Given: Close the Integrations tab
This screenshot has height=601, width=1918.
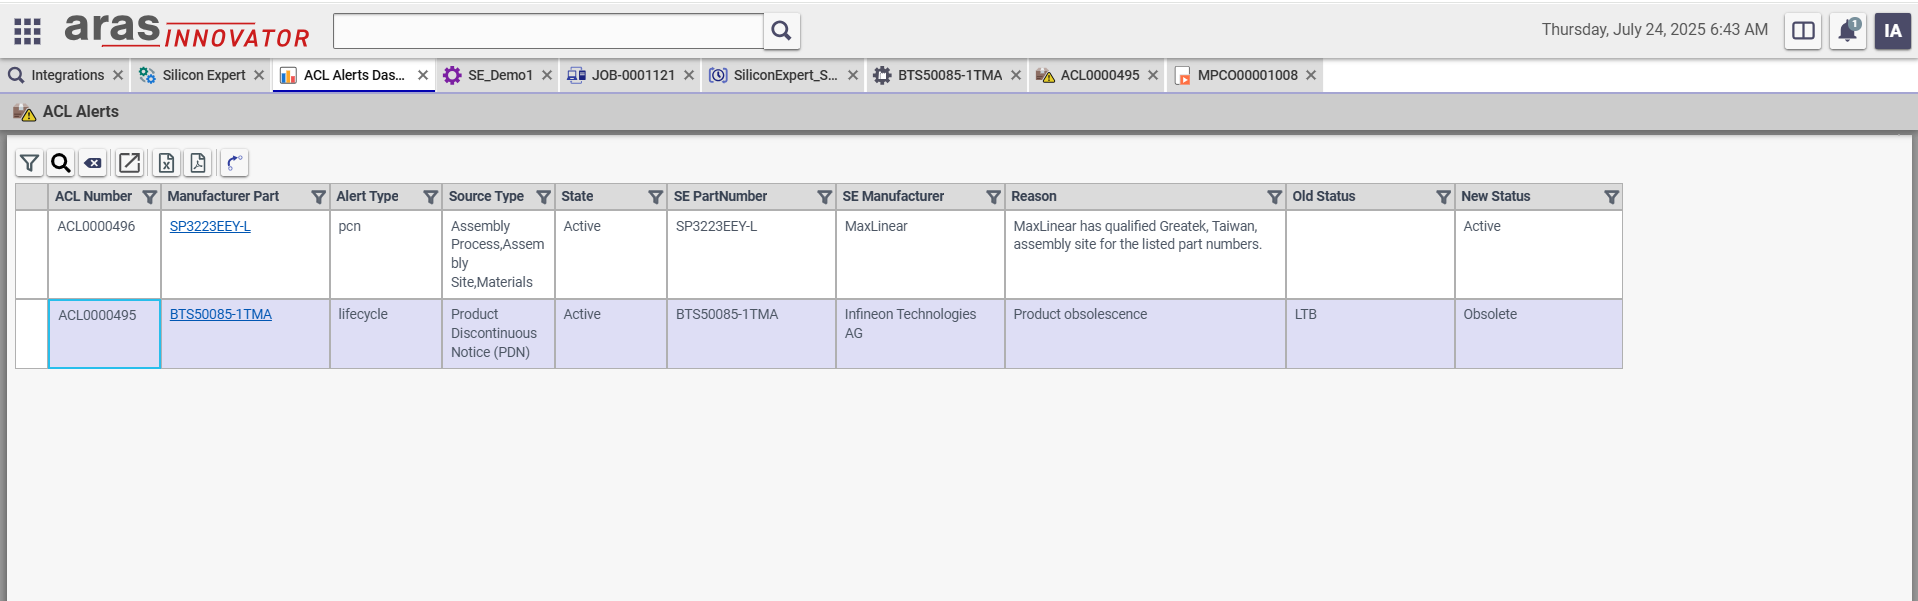Looking at the screenshot, I should [x=118, y=75].
